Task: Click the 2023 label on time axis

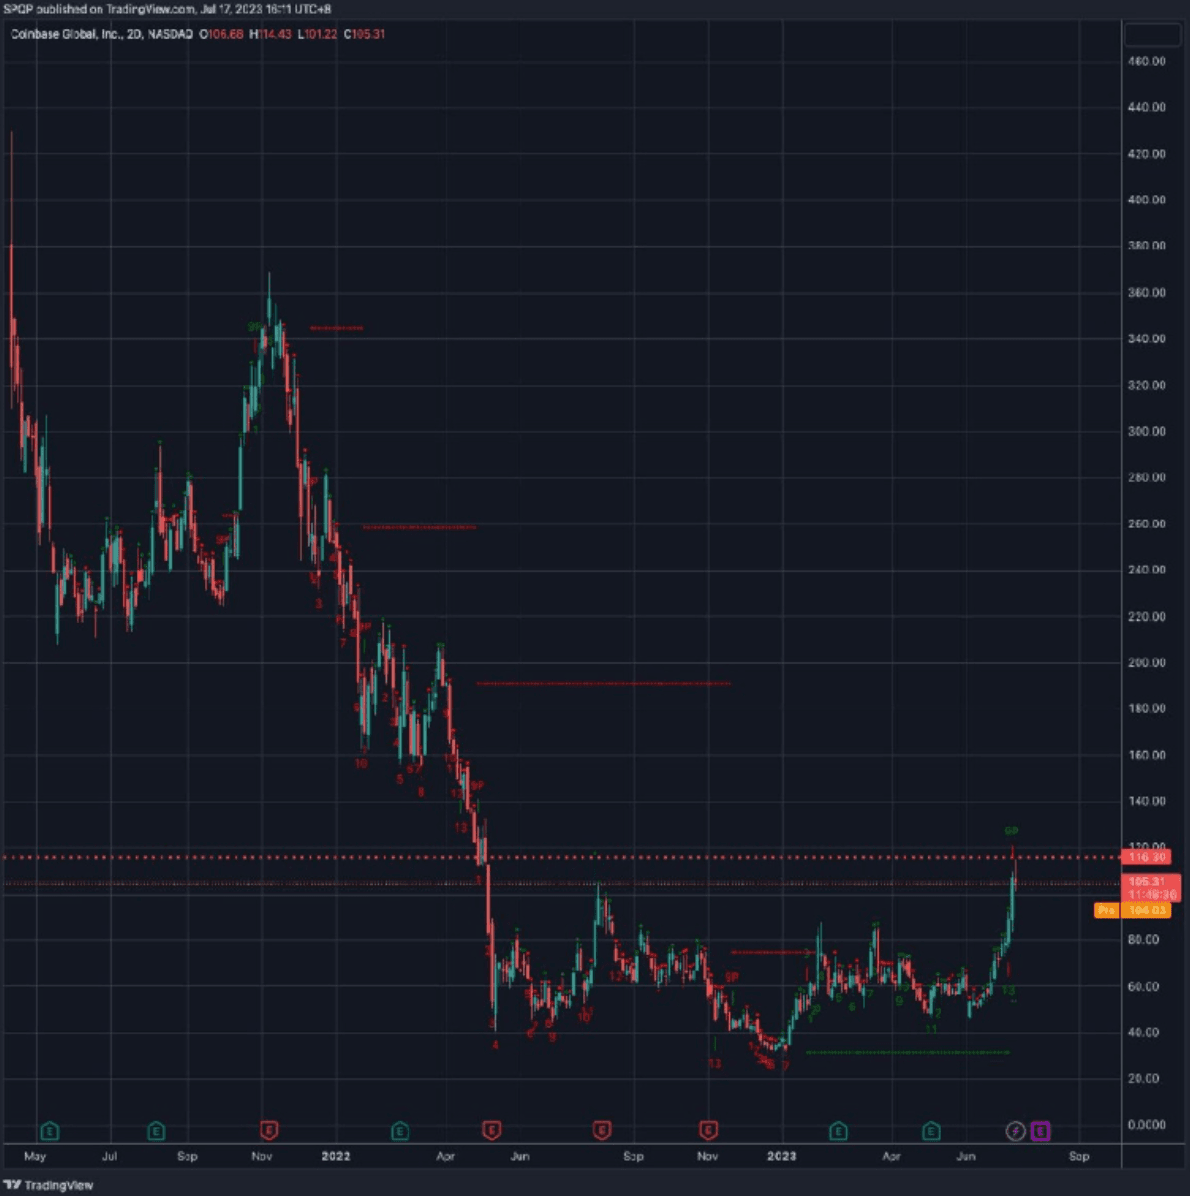Action: (781, 1156)
